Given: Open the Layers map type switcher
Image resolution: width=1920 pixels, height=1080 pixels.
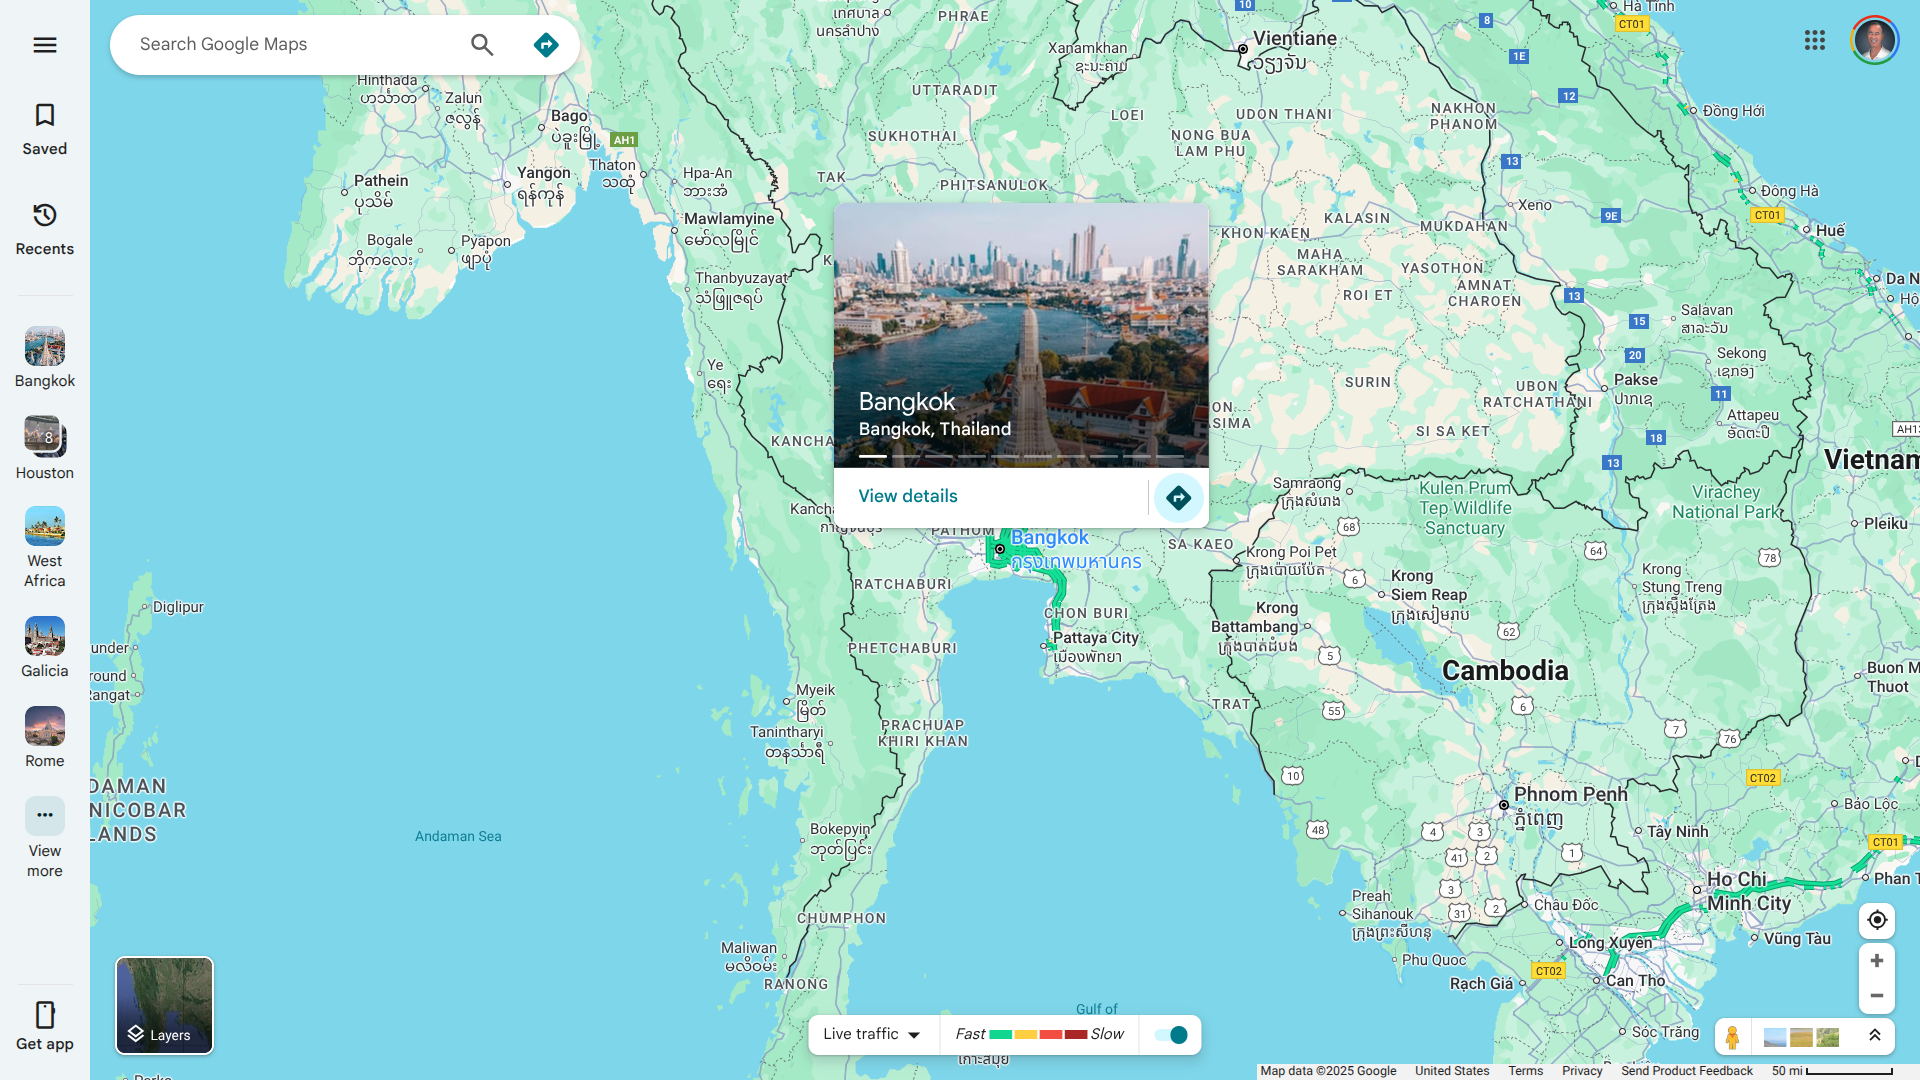Looking at the screenshot, I should (164, 1005).
